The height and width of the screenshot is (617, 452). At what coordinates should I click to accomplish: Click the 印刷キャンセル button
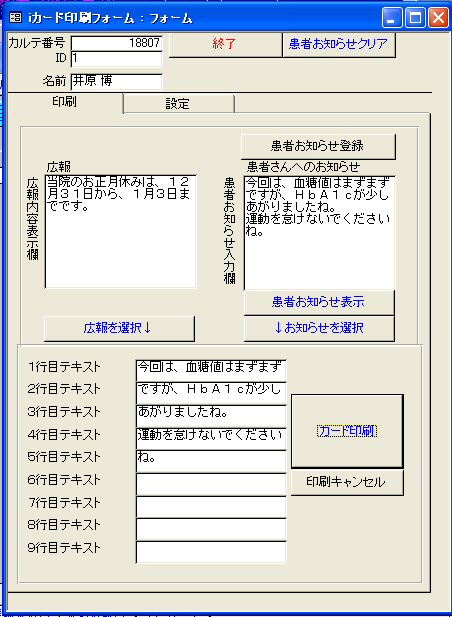(x=347, y=482)
